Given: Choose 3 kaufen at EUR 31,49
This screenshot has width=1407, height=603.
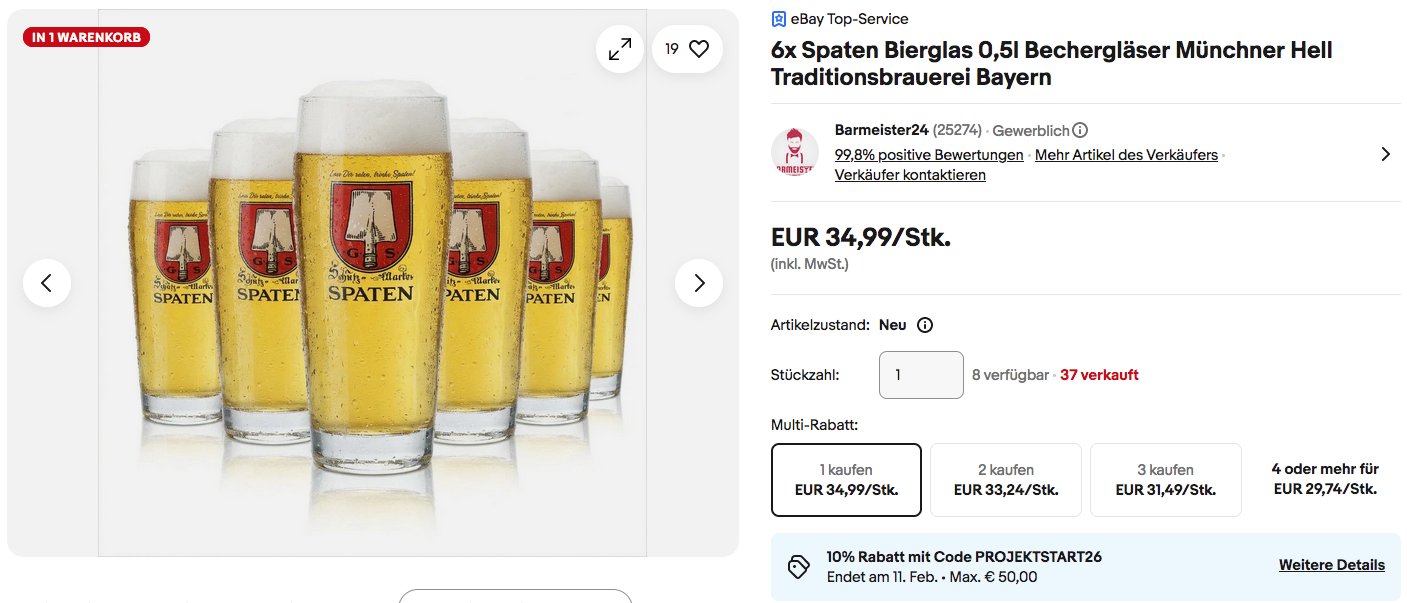Looking at the screenshot, I should [x=1166, y=480].
